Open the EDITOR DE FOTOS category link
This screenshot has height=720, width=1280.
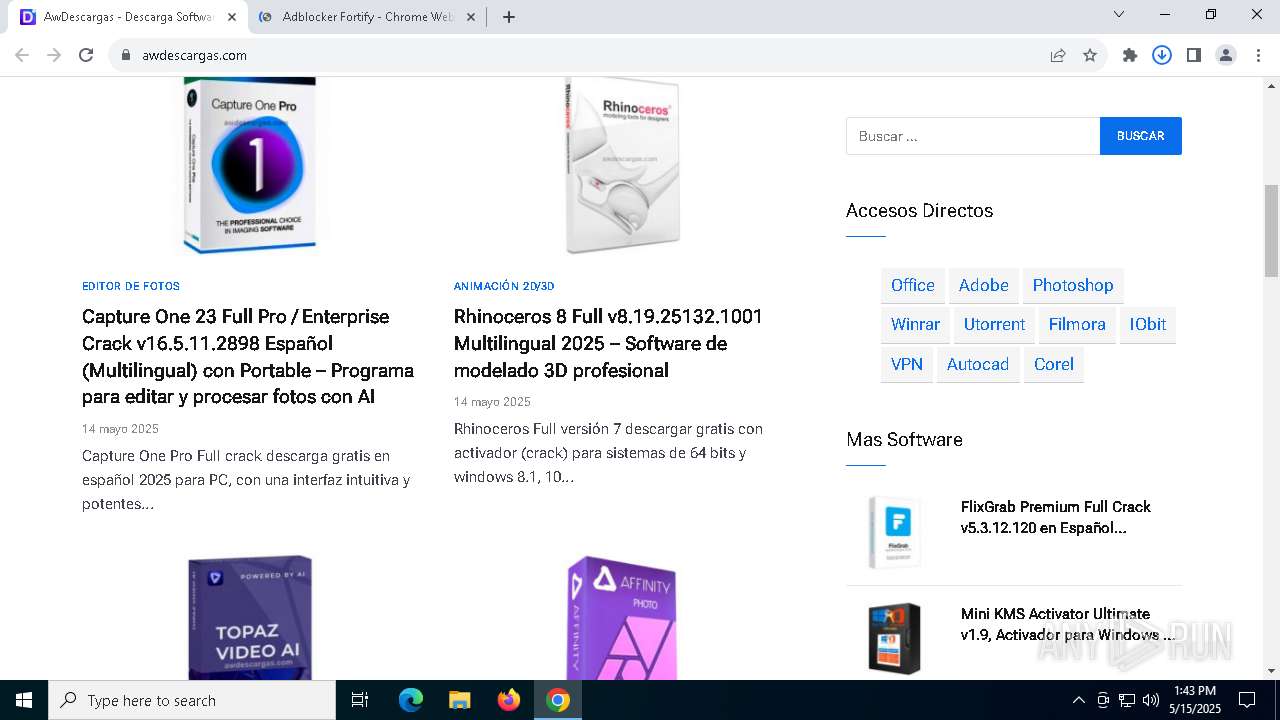point(131,286)
